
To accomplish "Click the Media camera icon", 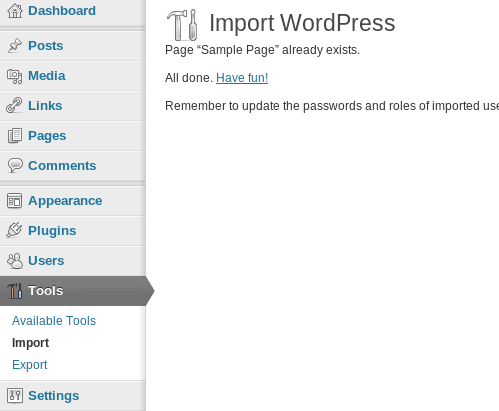I will point(15,76).
